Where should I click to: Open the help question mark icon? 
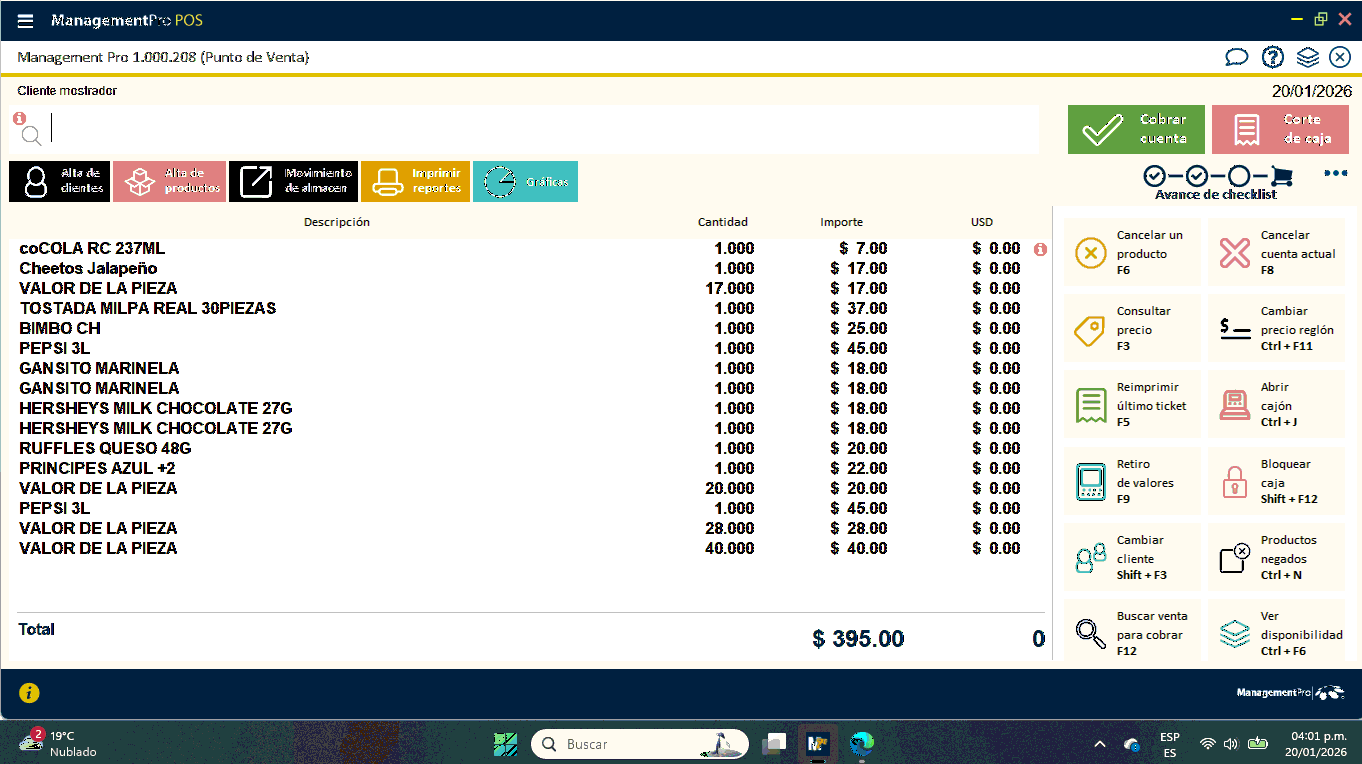[x=1272, y=58]
